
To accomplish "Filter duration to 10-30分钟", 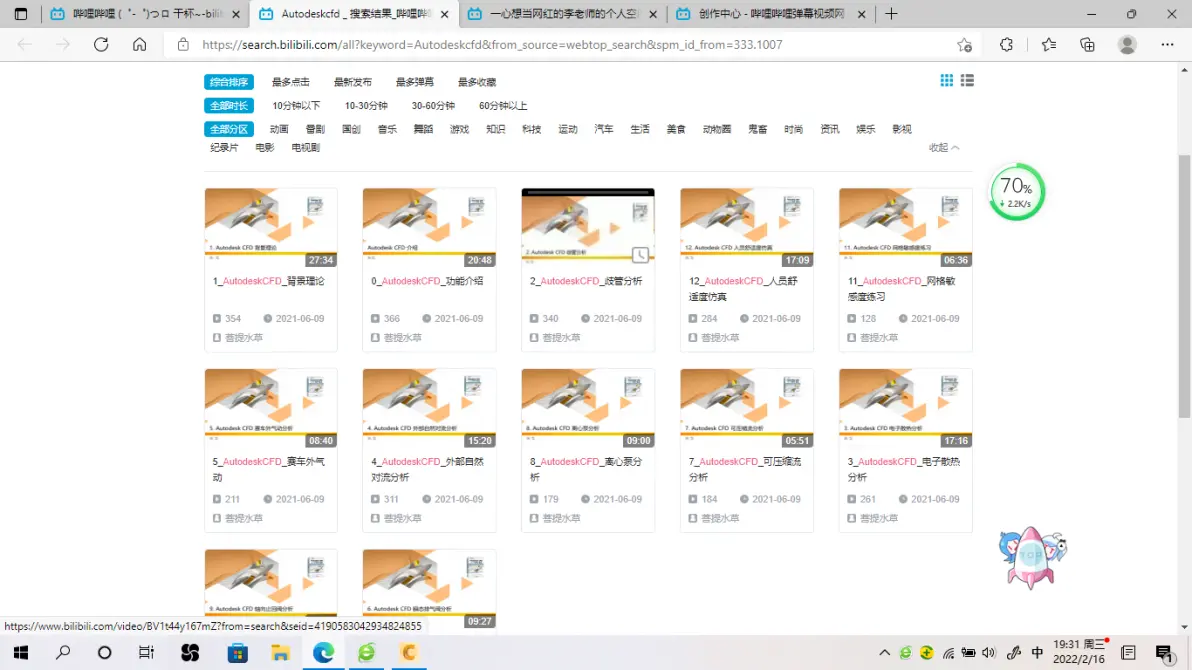I will [366, 106].
